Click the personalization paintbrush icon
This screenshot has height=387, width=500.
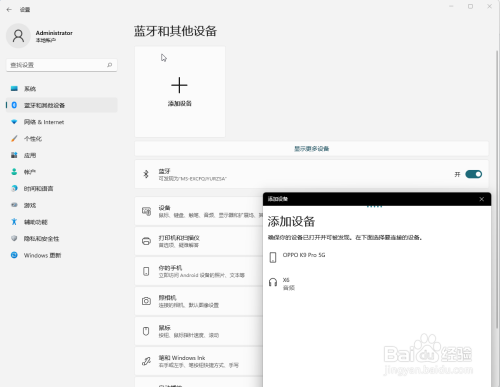(14, 138)
